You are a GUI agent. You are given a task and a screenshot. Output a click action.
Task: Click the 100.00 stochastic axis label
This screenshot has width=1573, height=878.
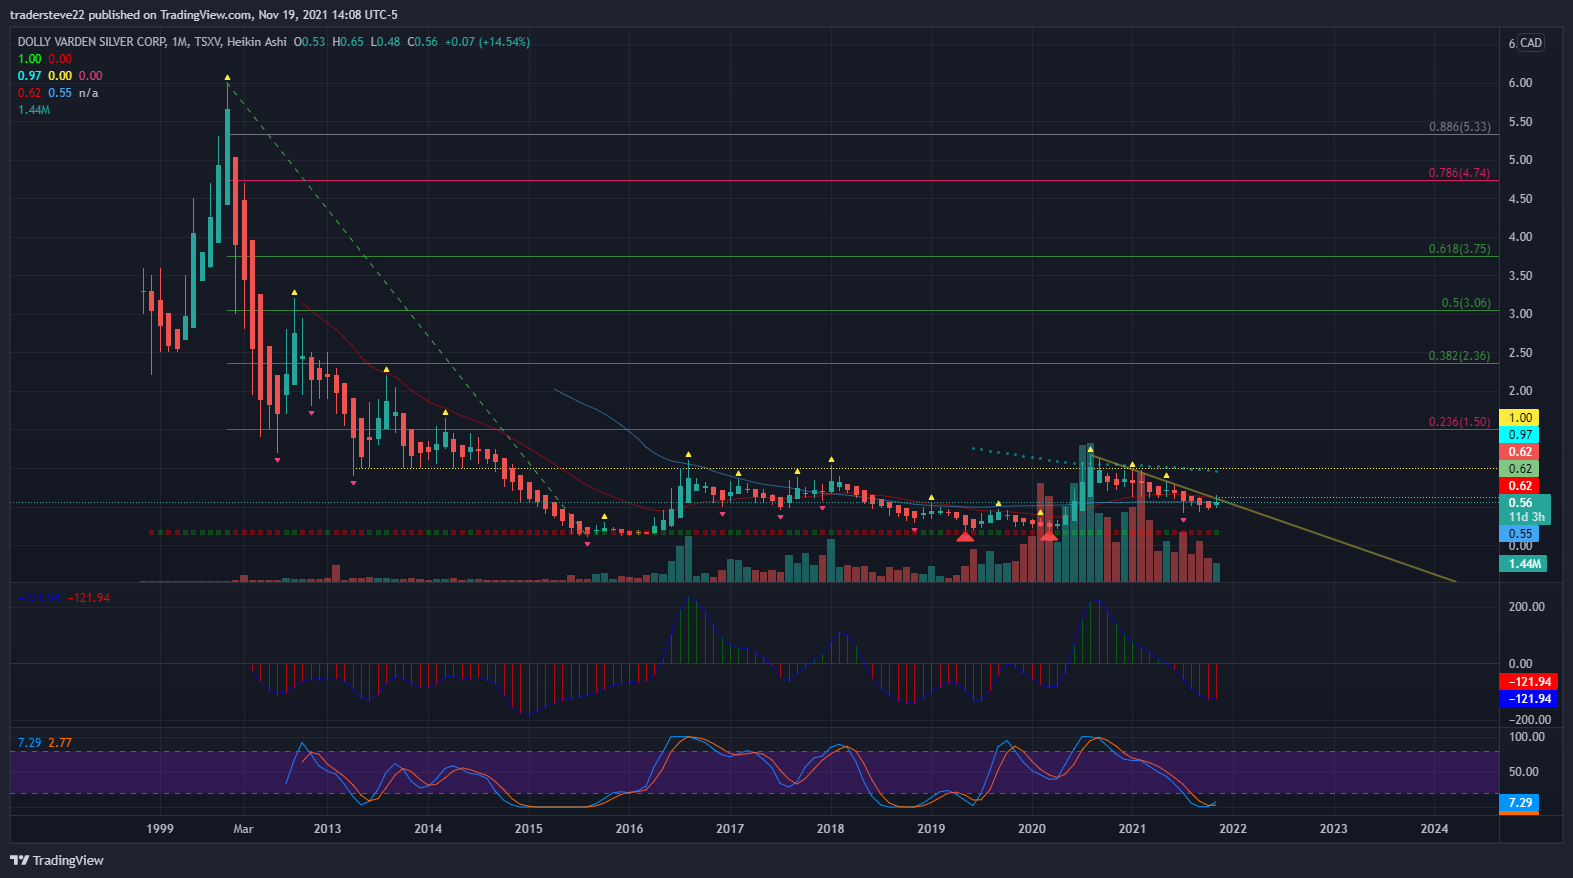[x=1526, y=737]
